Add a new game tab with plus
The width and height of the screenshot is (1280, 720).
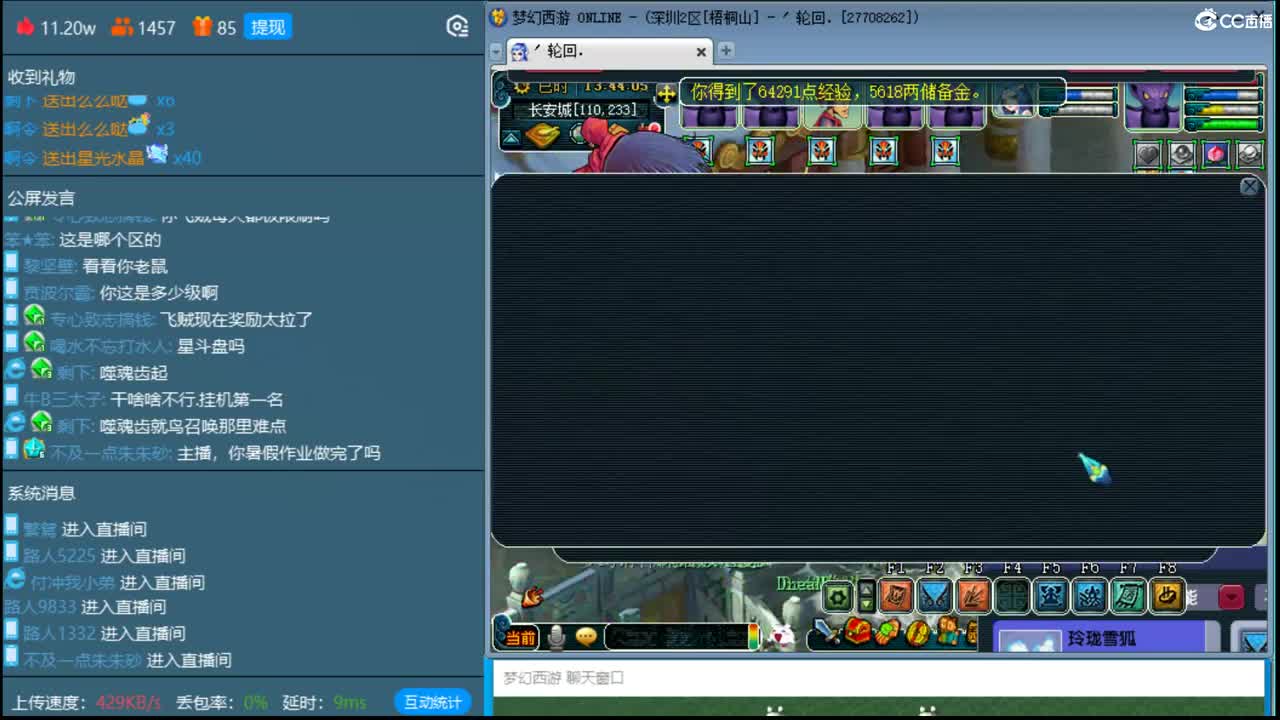pos(726,51)
